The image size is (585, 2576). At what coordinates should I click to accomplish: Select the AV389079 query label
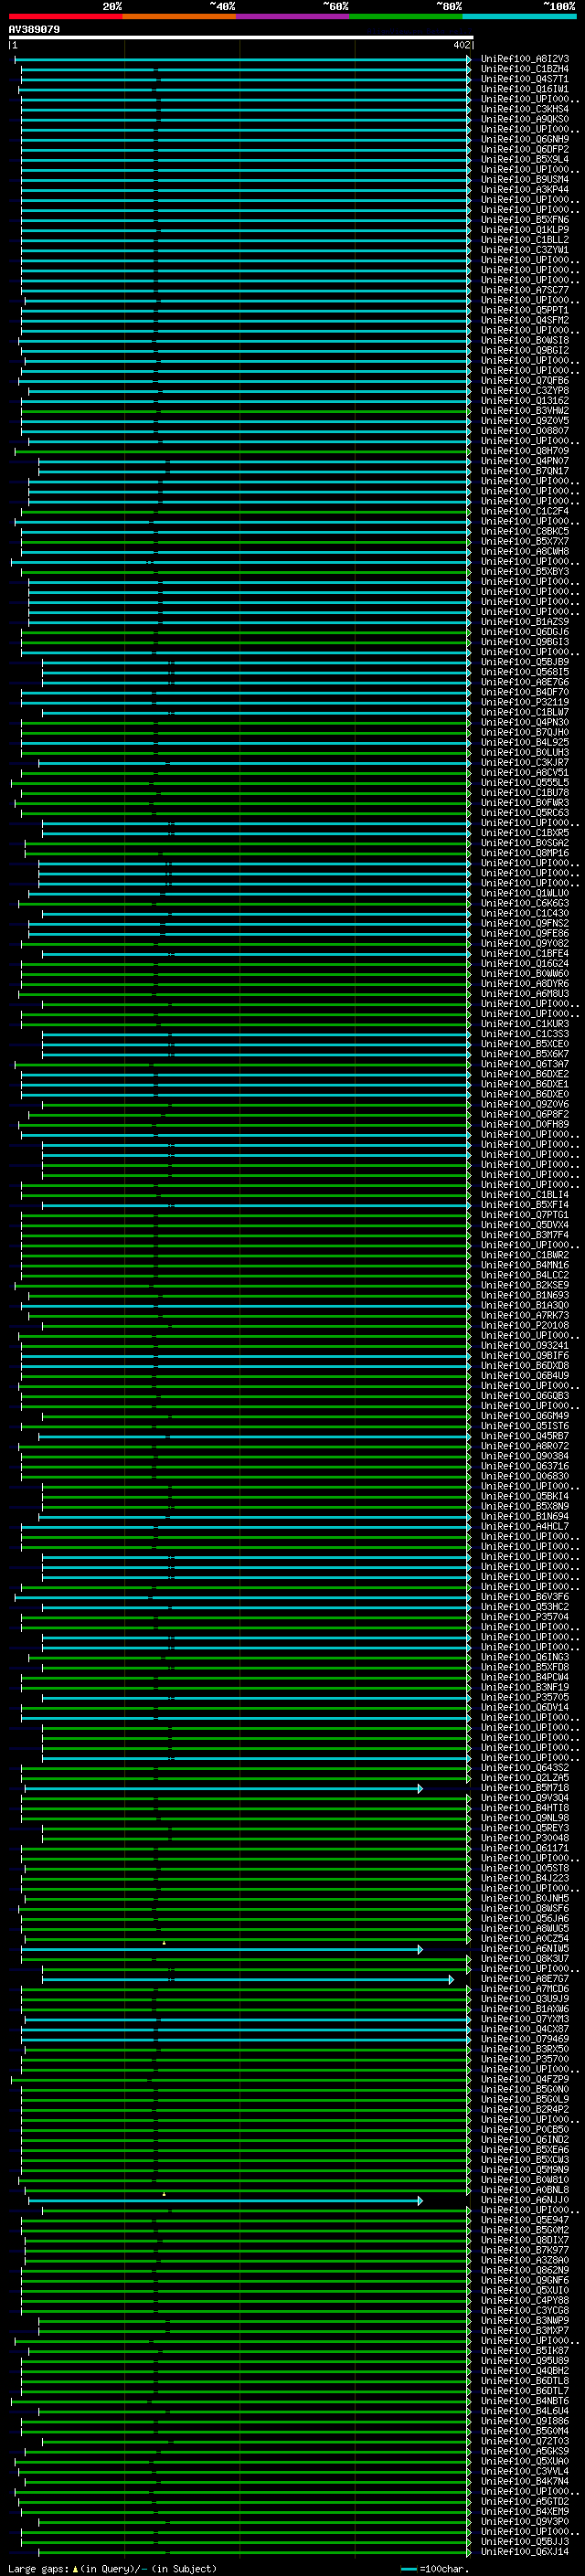click(x=34, y=29)
